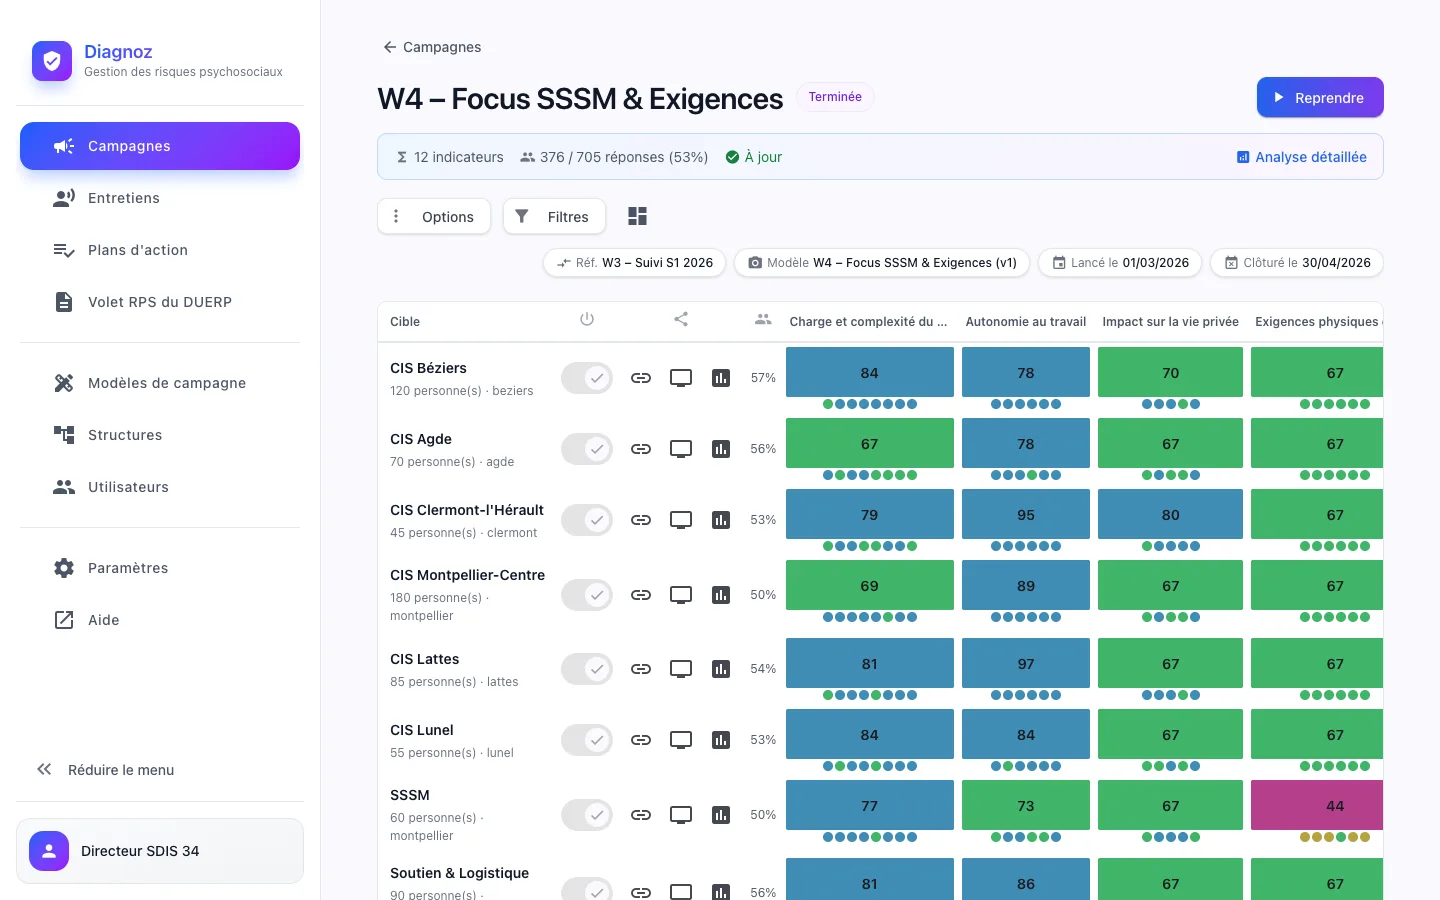Toggle the CIS Béziers activation switch
The width and height of the screenshot is (1440, 900).
(x=587, y=378)
